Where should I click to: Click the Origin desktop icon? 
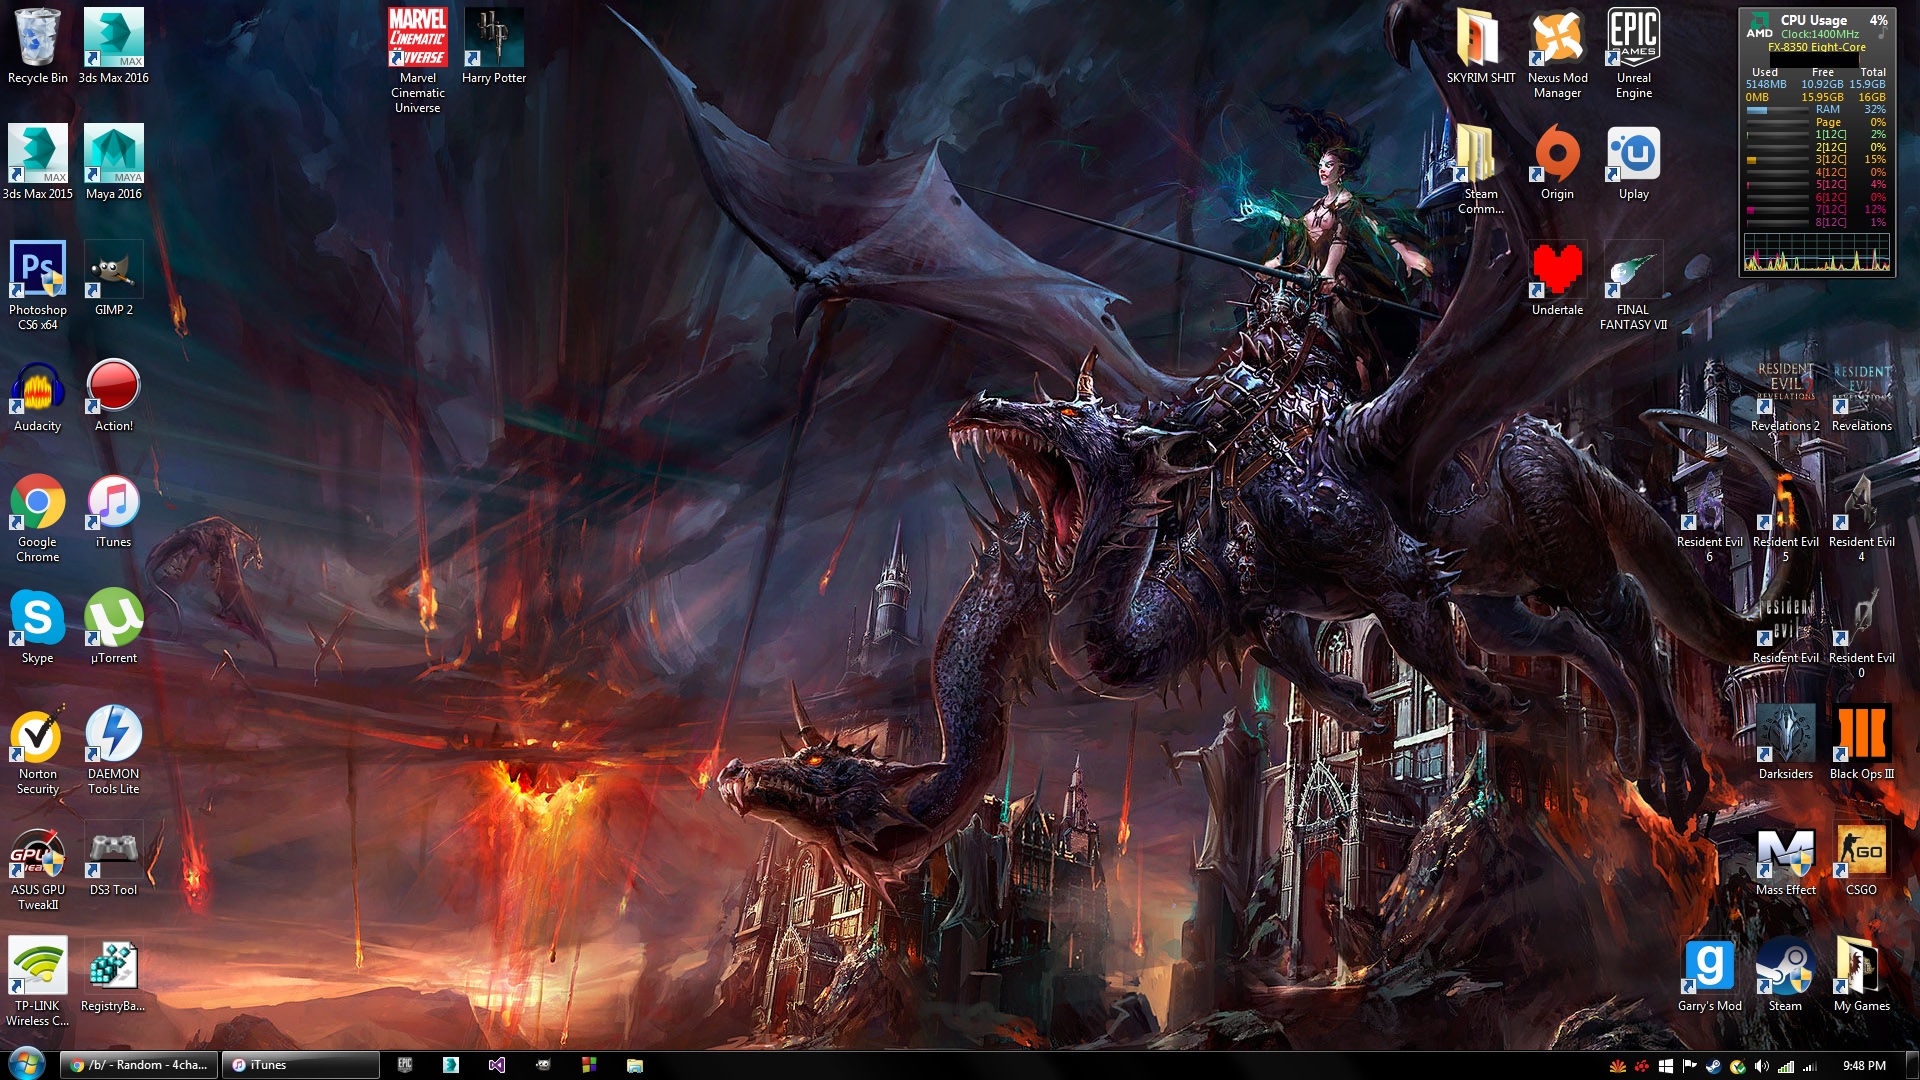[x=1558, y=162]
